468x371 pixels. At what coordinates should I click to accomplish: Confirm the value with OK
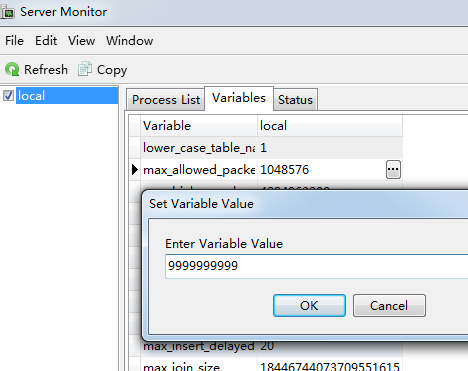point(309,305)
